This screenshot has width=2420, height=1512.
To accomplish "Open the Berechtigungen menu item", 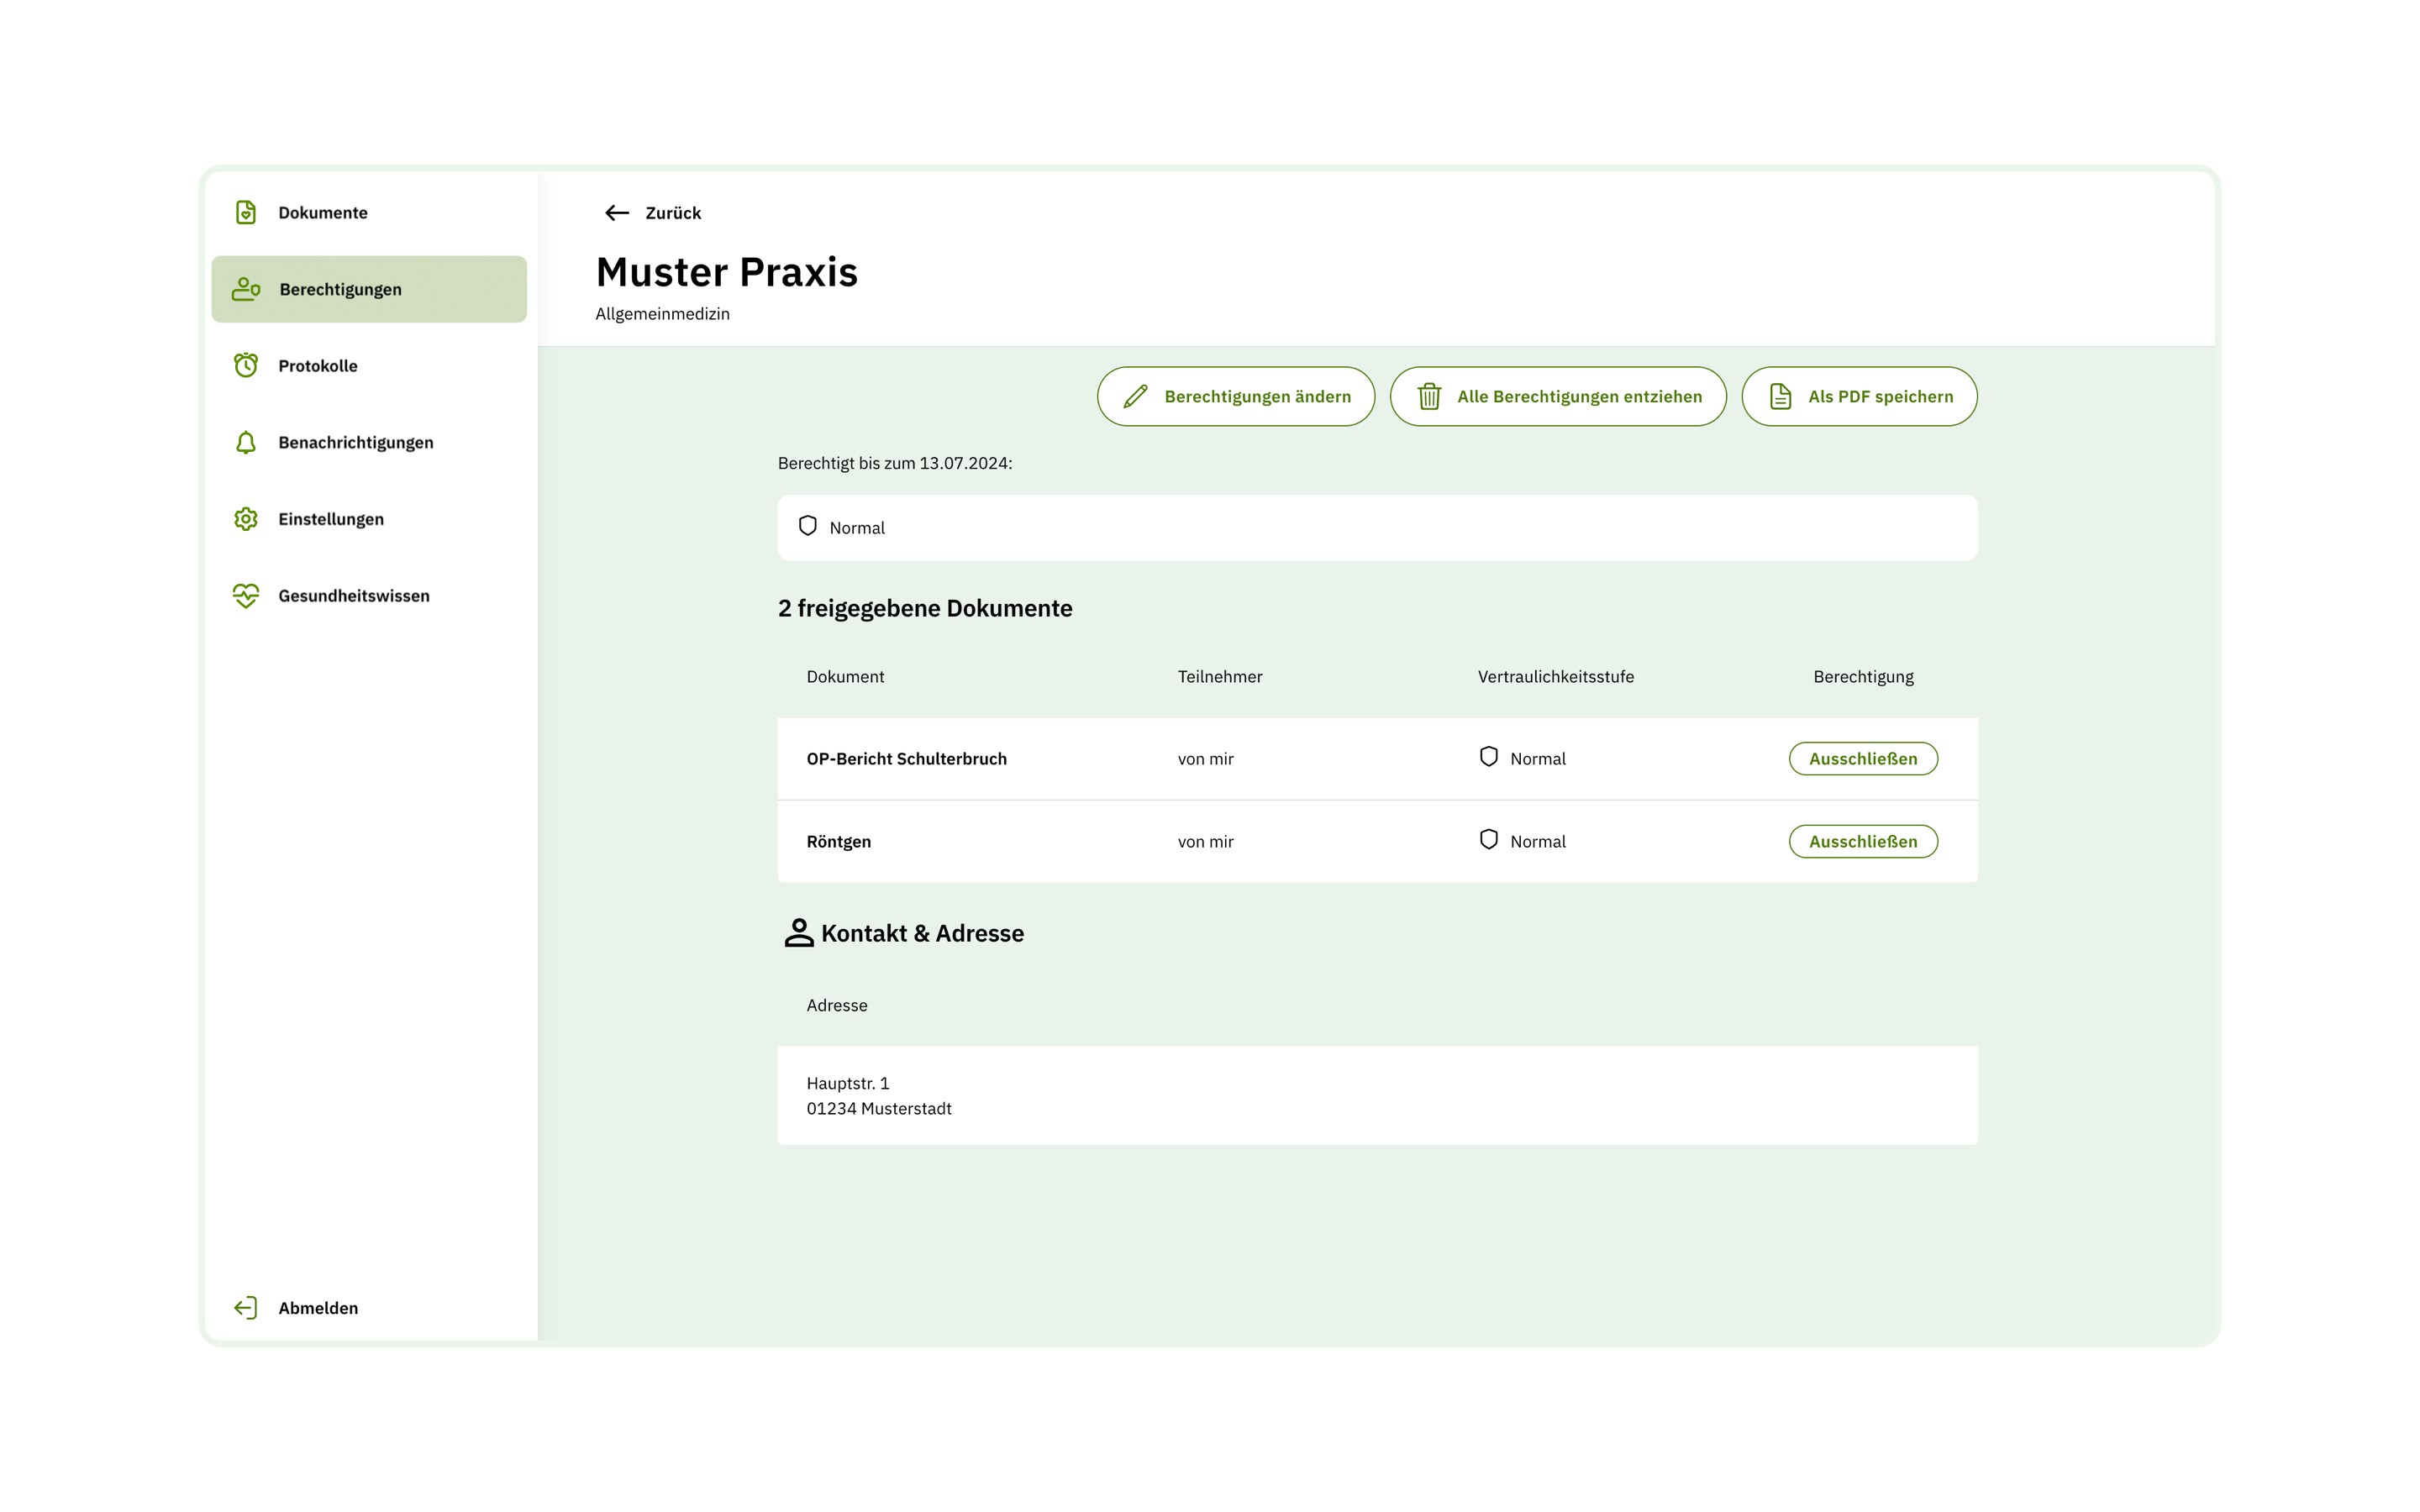I will (340, 289).
